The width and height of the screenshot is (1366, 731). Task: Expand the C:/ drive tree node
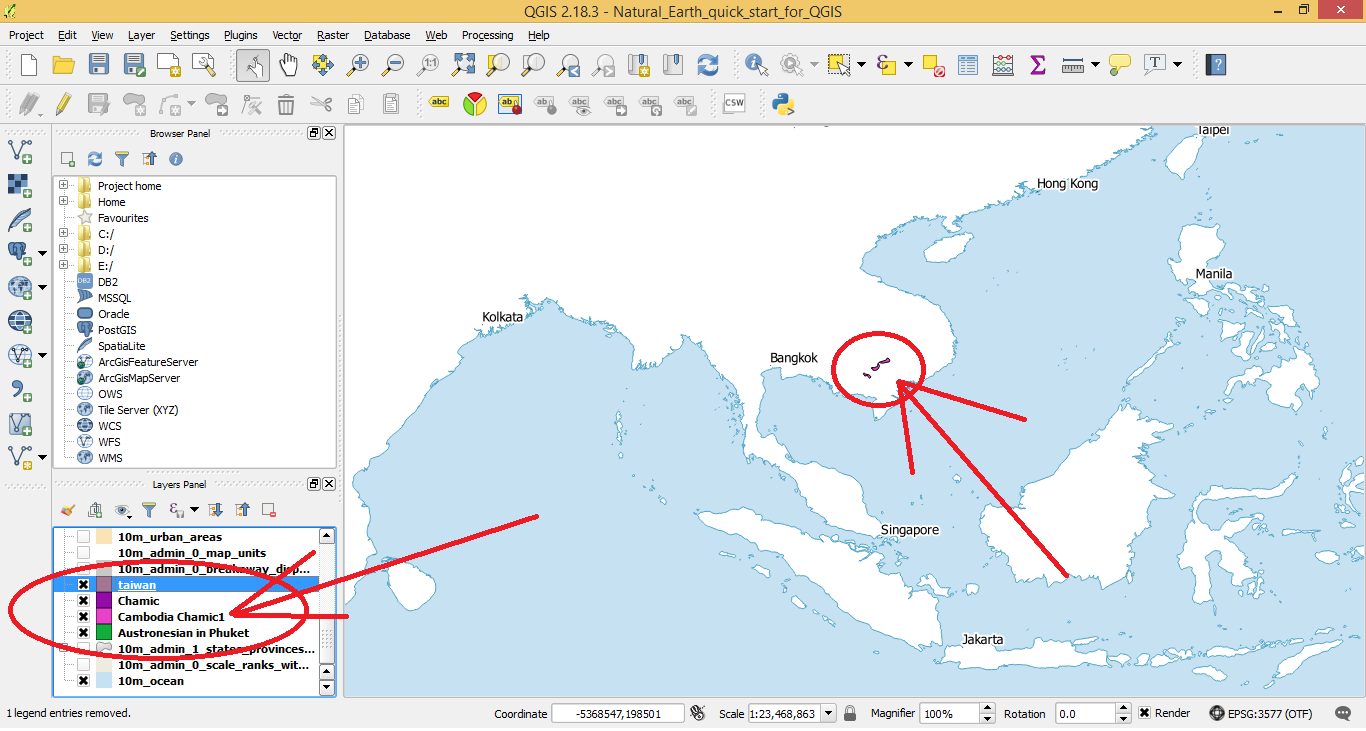tap(64, 233)
